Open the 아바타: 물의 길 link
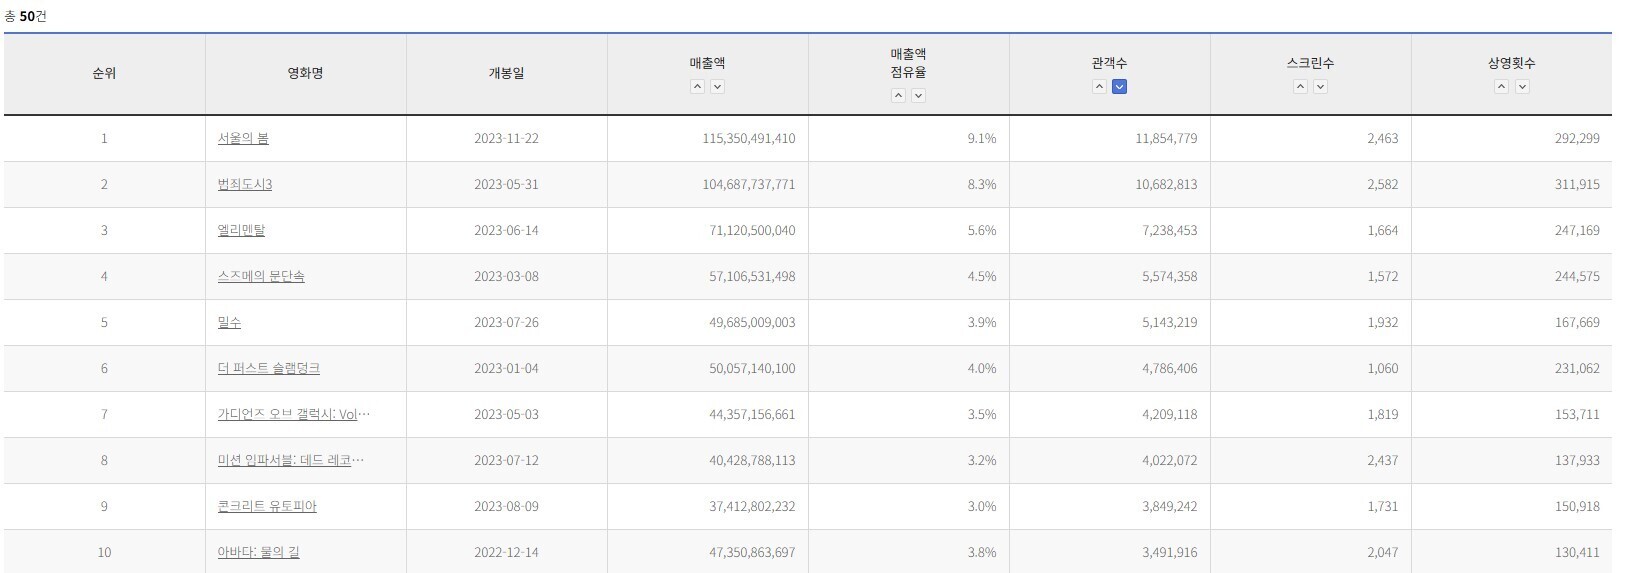1626x573 pixels. (258, 553)
